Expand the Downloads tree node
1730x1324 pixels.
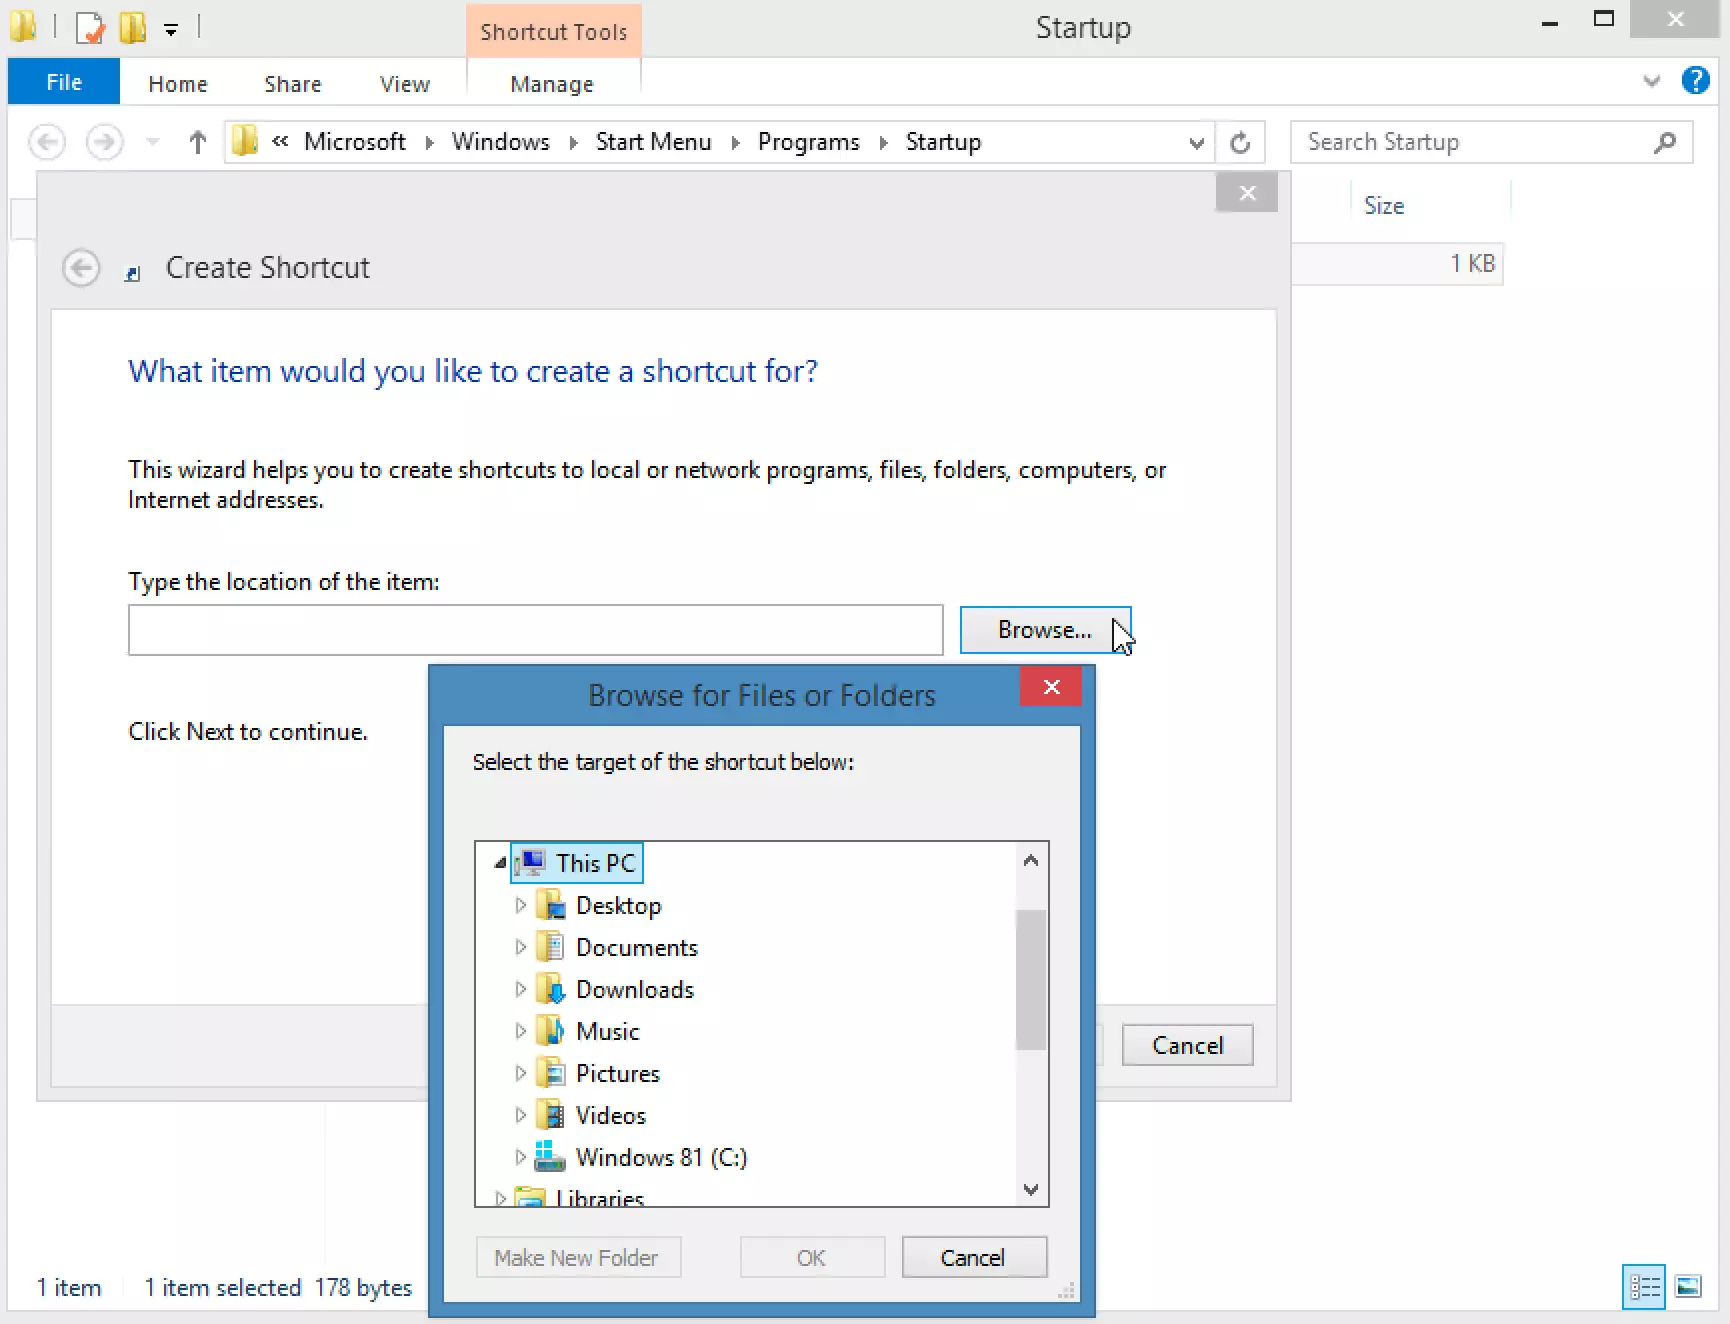point(520,989)
